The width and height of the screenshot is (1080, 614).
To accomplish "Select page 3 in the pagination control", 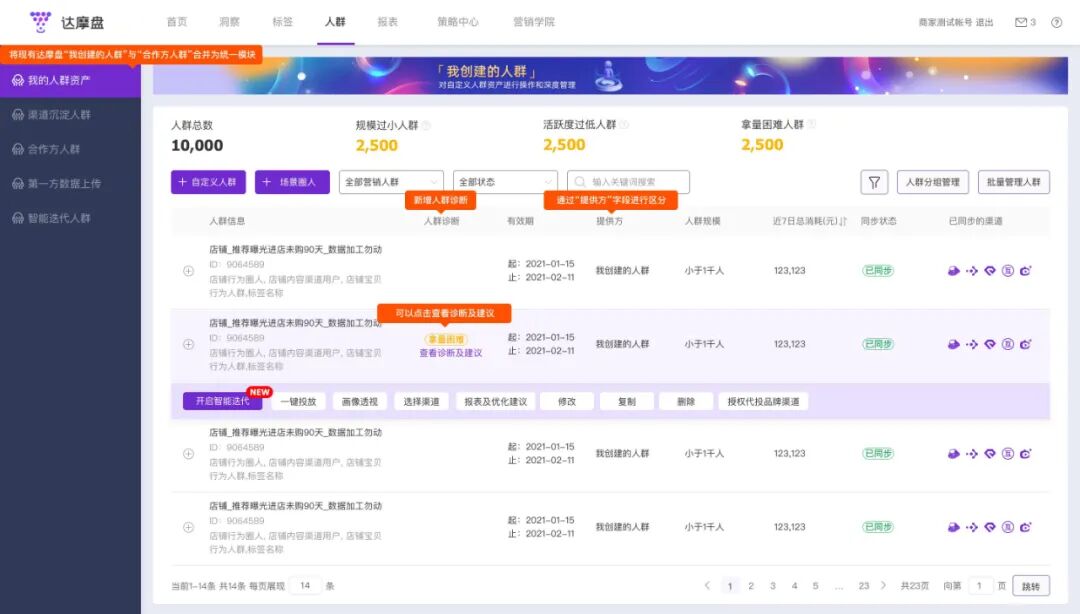I will [773, 584].
